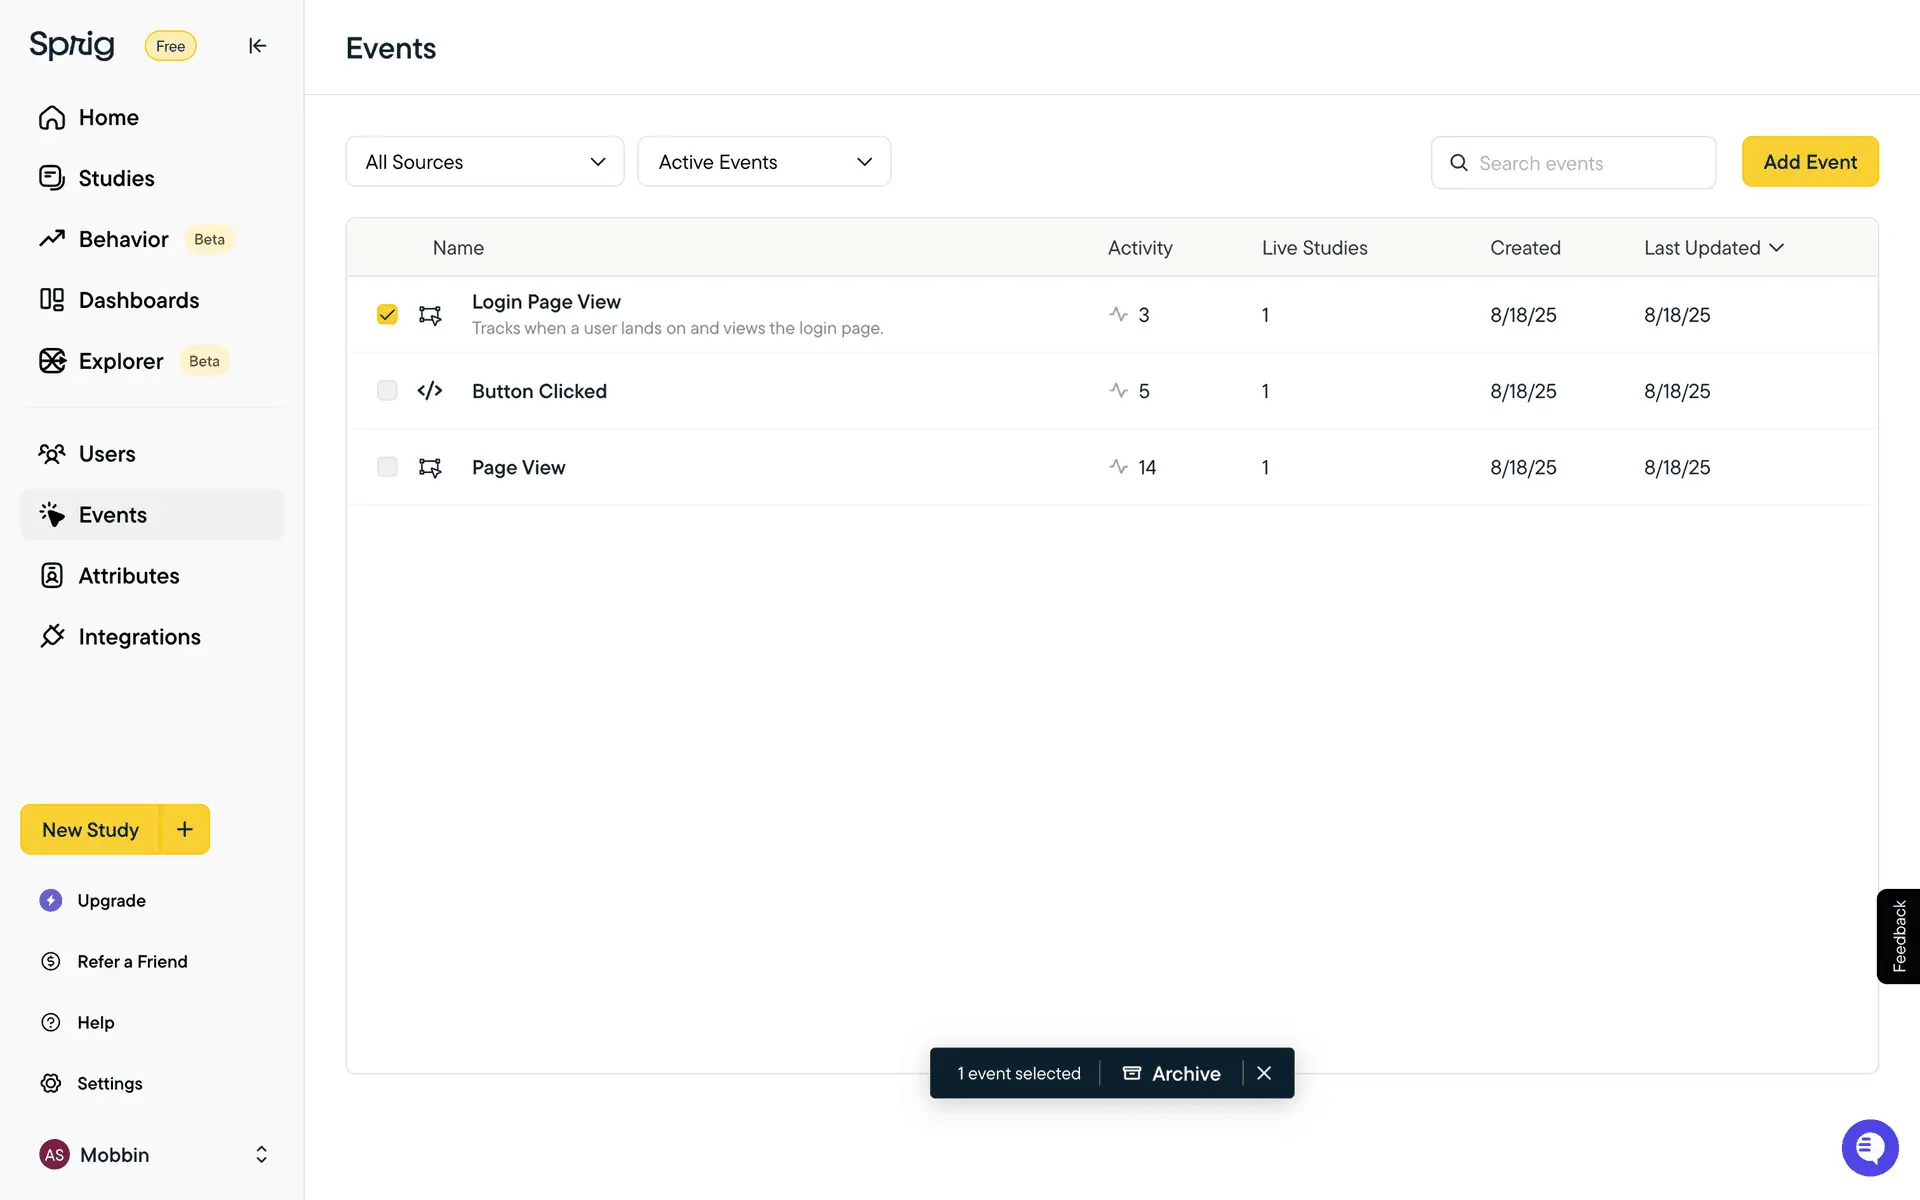
Task: Click the Button Clicked code event icon
Action: [x=430, y=391]
